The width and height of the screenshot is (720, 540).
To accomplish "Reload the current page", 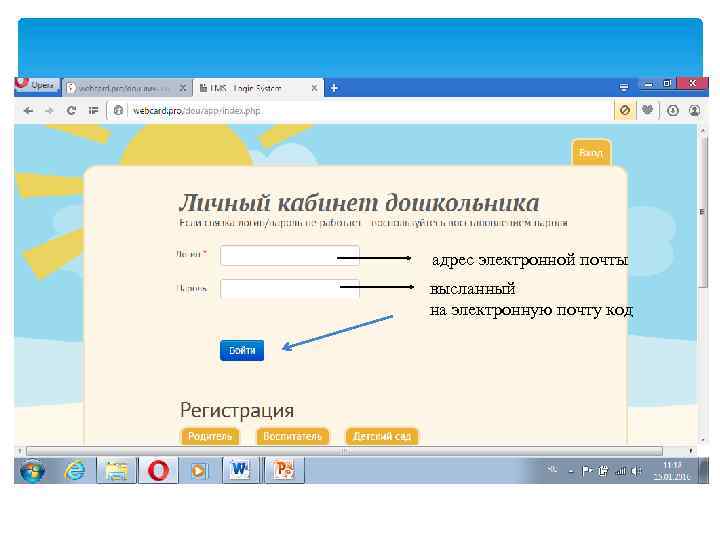I will point(71,111).
